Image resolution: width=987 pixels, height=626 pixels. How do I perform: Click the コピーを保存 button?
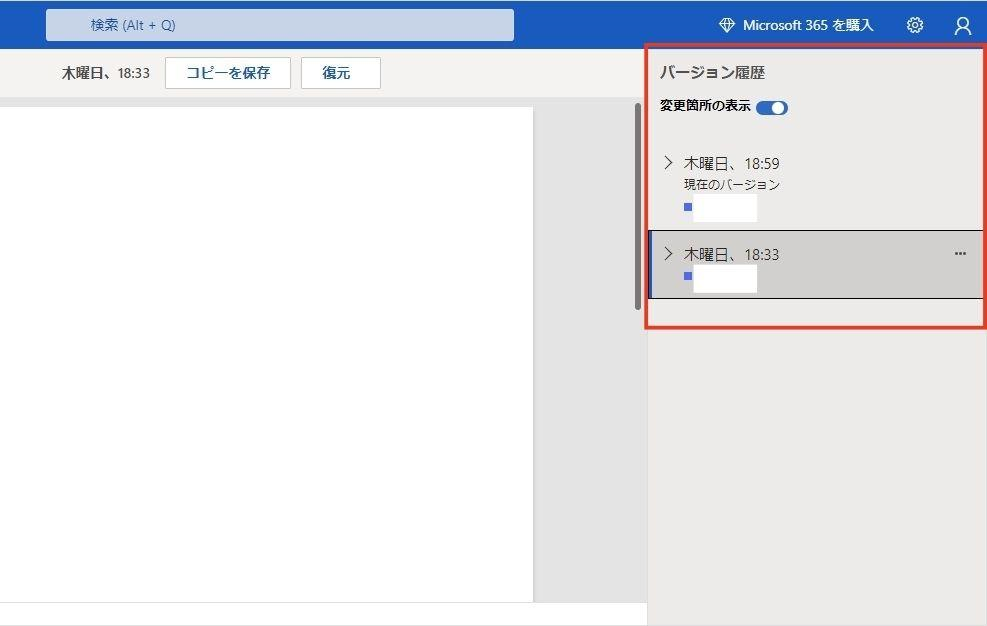[227, 72]
